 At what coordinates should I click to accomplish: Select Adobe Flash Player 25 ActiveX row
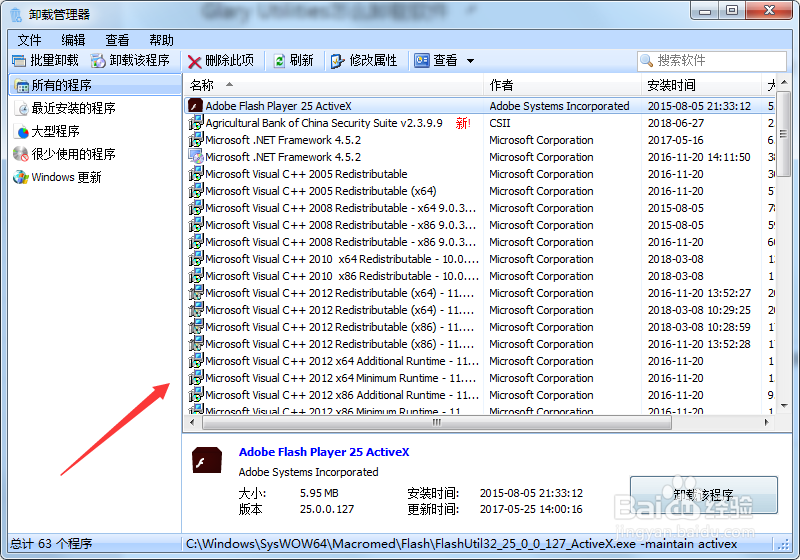click(479, 106)
